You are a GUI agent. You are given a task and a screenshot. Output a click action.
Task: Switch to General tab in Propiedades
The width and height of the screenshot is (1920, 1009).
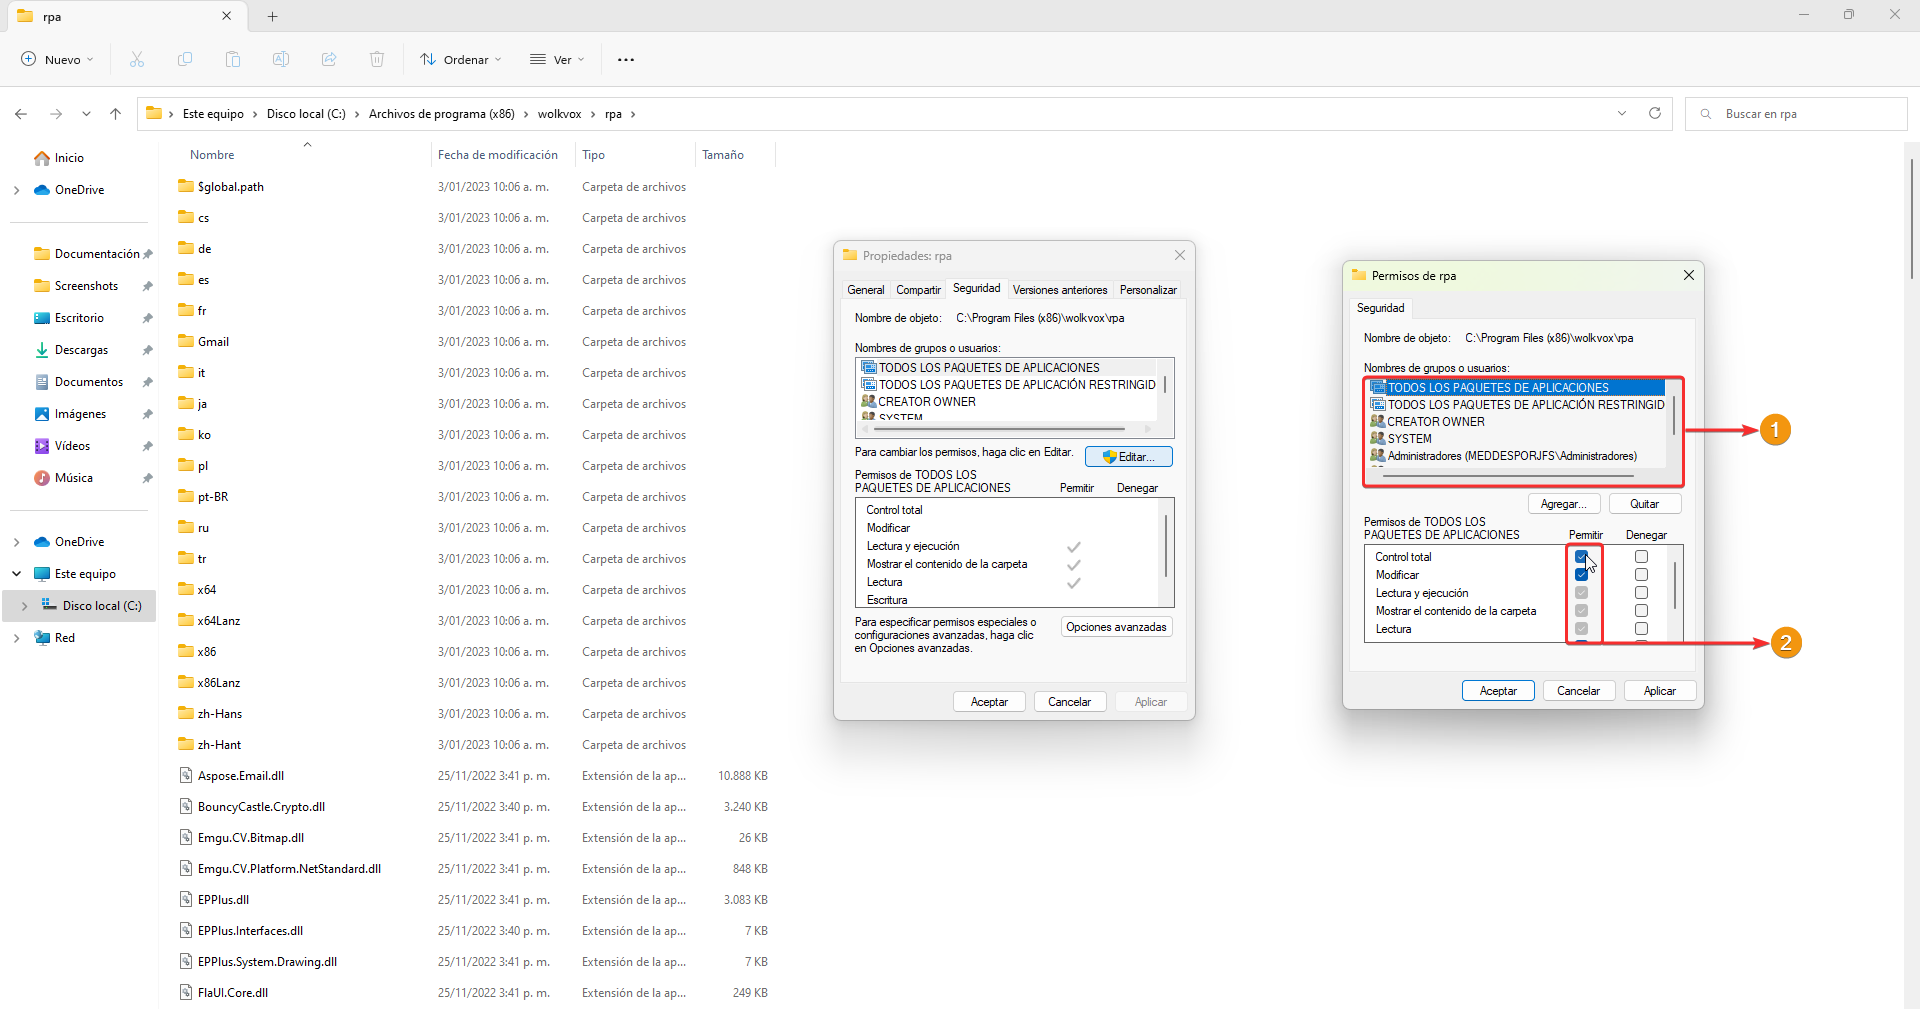tap(866, 290)
